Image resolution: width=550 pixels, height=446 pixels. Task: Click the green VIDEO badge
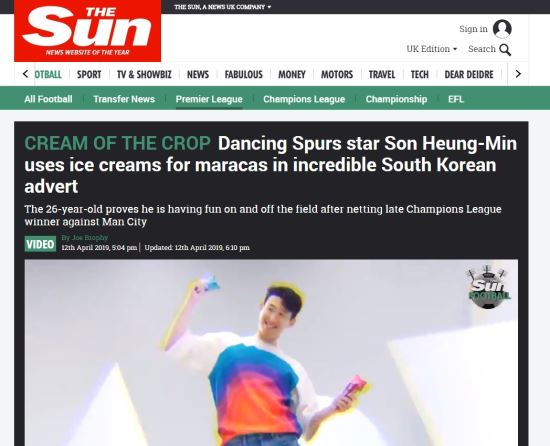coord(40,244)
